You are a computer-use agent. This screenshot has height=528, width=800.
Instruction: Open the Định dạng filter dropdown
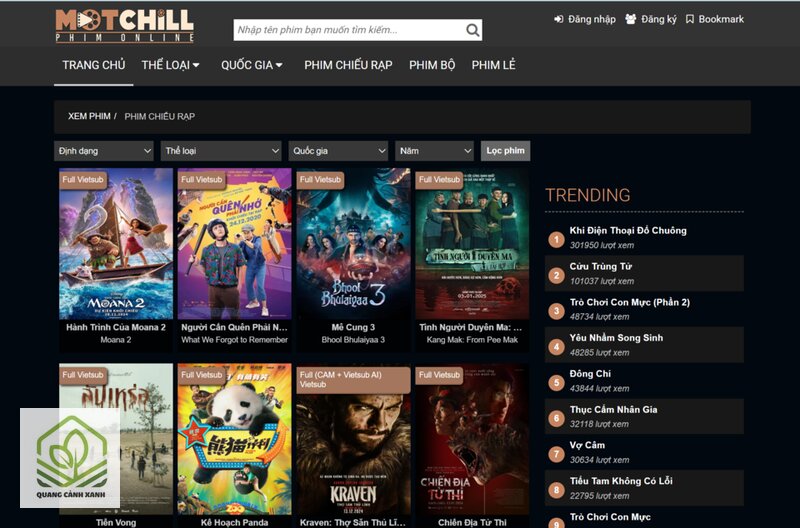tap(104, 151)
